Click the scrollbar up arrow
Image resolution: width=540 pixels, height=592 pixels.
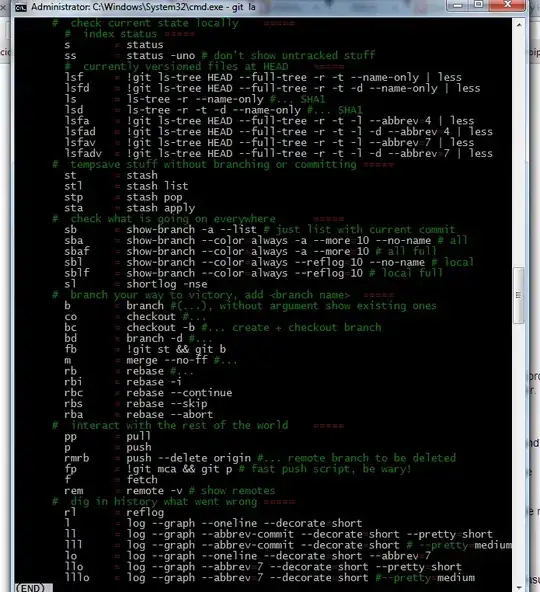[519, 25]
